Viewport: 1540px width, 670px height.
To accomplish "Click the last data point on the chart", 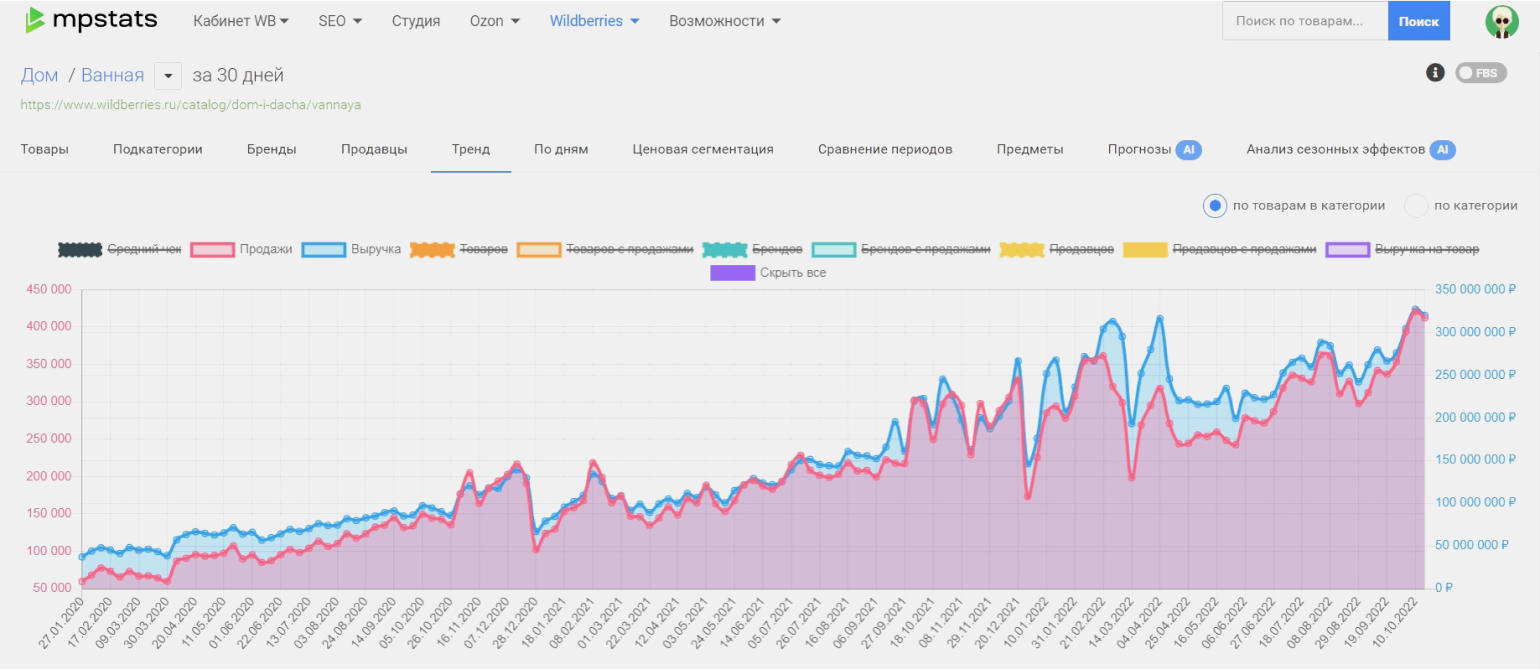I will point(1425,317).
